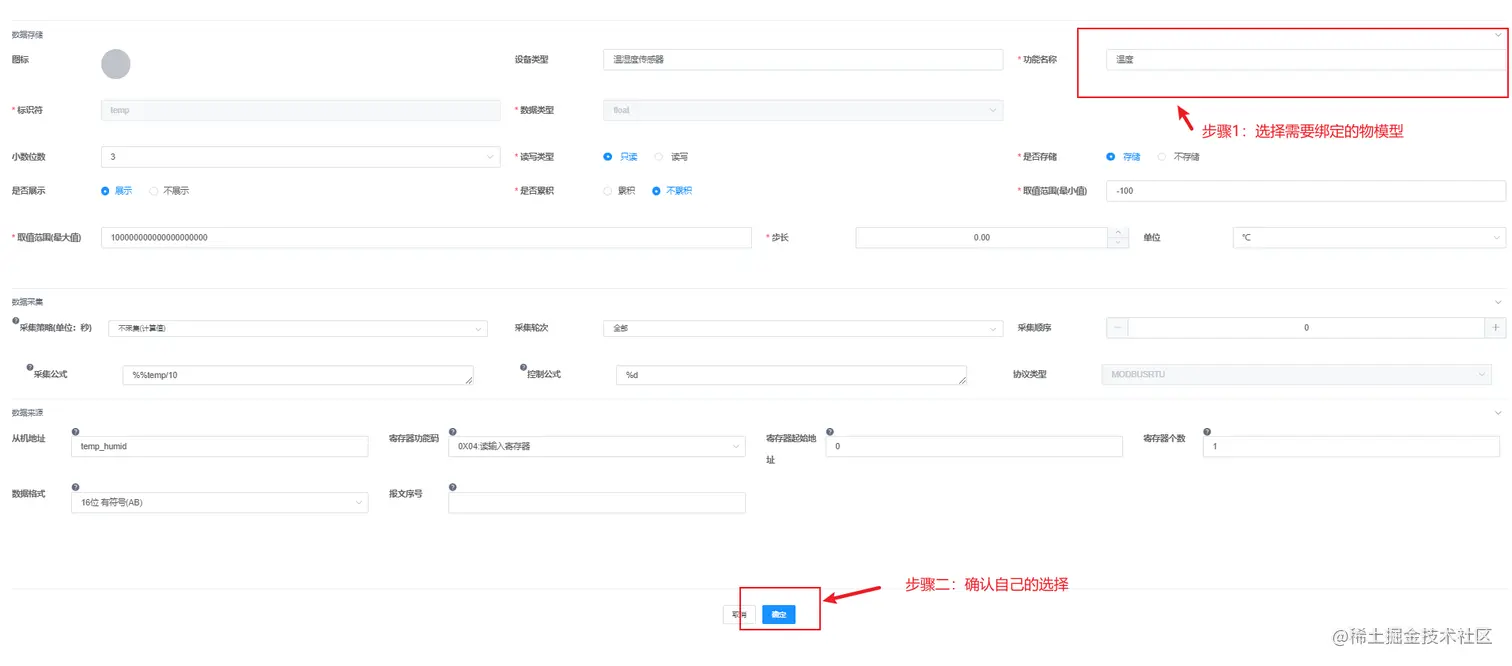Click the 功能名称 field showing 温度
Screen dimensions: 1512x666
(x=1306, y=59)
